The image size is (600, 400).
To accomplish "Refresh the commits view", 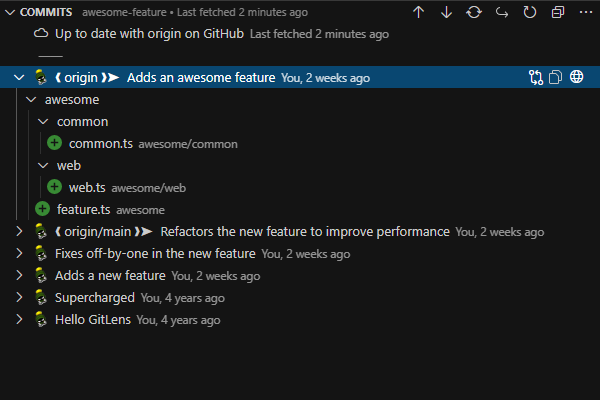I will [530, 12].
